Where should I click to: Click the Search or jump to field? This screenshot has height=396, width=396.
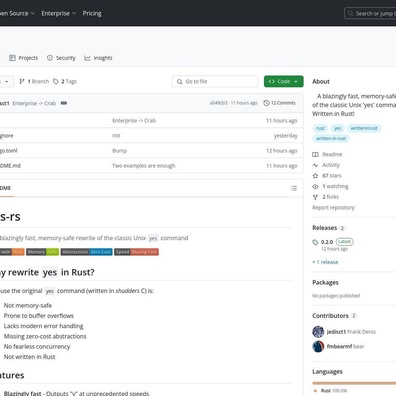[x=370, y=14]
